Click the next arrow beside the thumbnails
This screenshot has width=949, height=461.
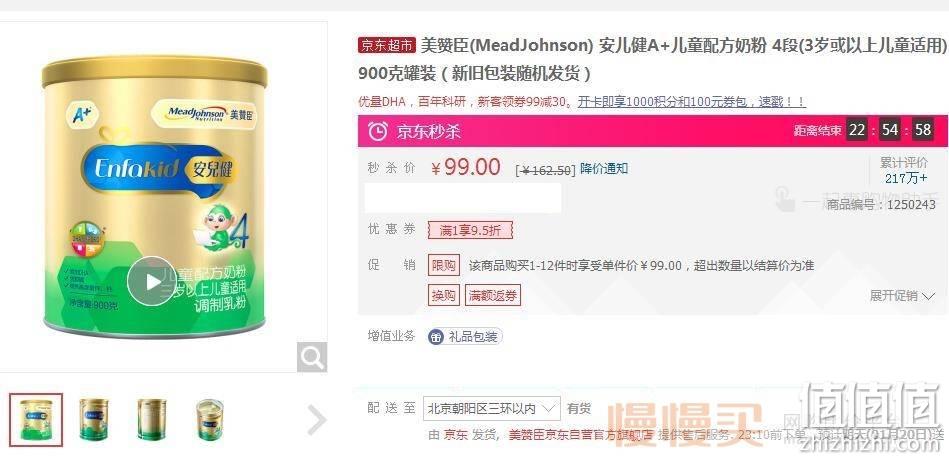317,420
